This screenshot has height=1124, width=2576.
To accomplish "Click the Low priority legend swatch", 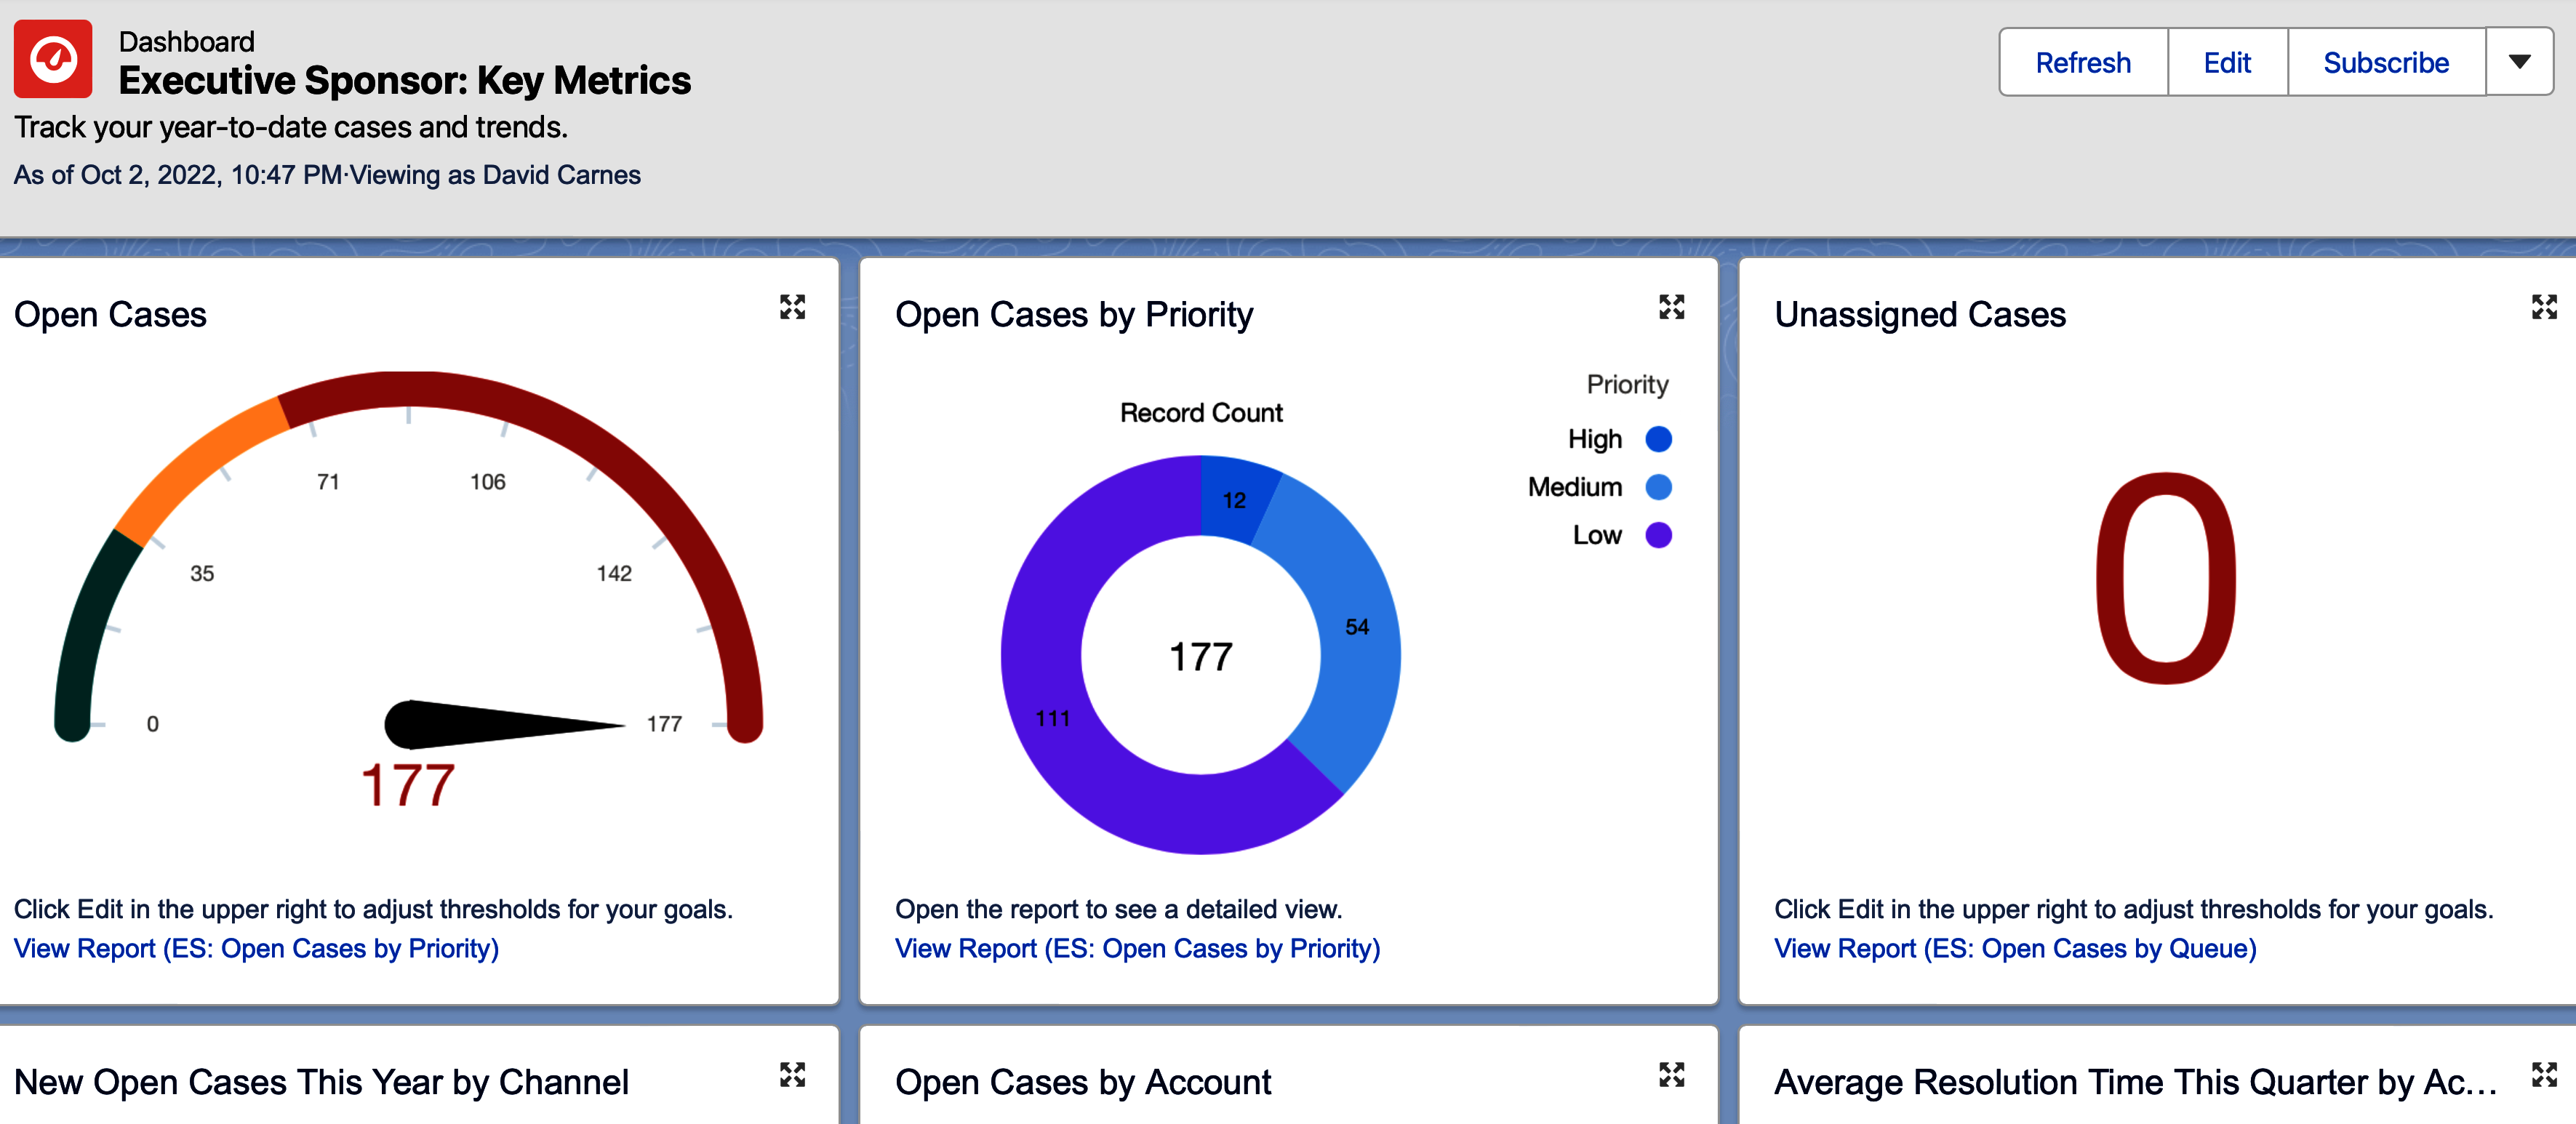I will click(1658, 535).
